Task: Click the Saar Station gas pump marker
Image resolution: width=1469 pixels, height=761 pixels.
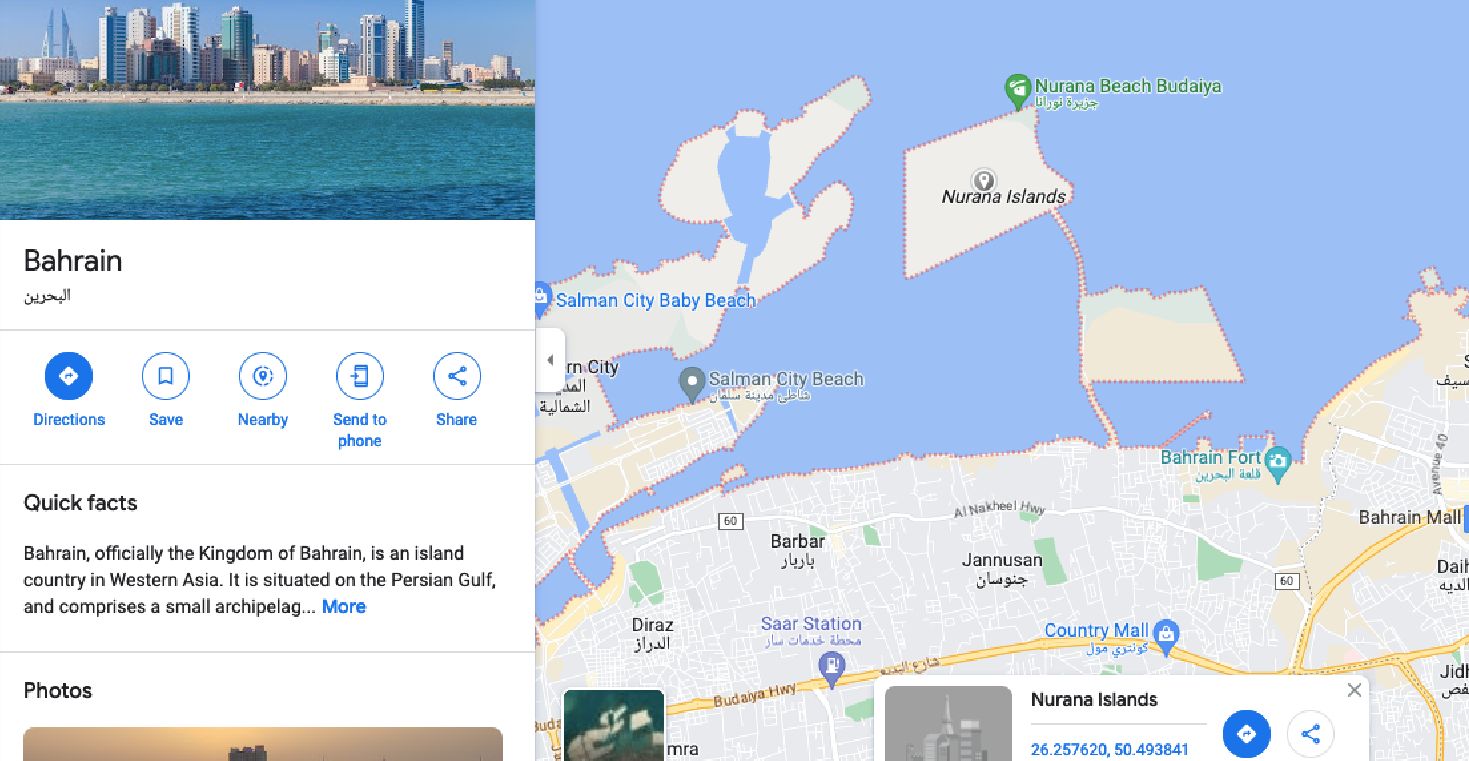Action: tap(831, 667)
